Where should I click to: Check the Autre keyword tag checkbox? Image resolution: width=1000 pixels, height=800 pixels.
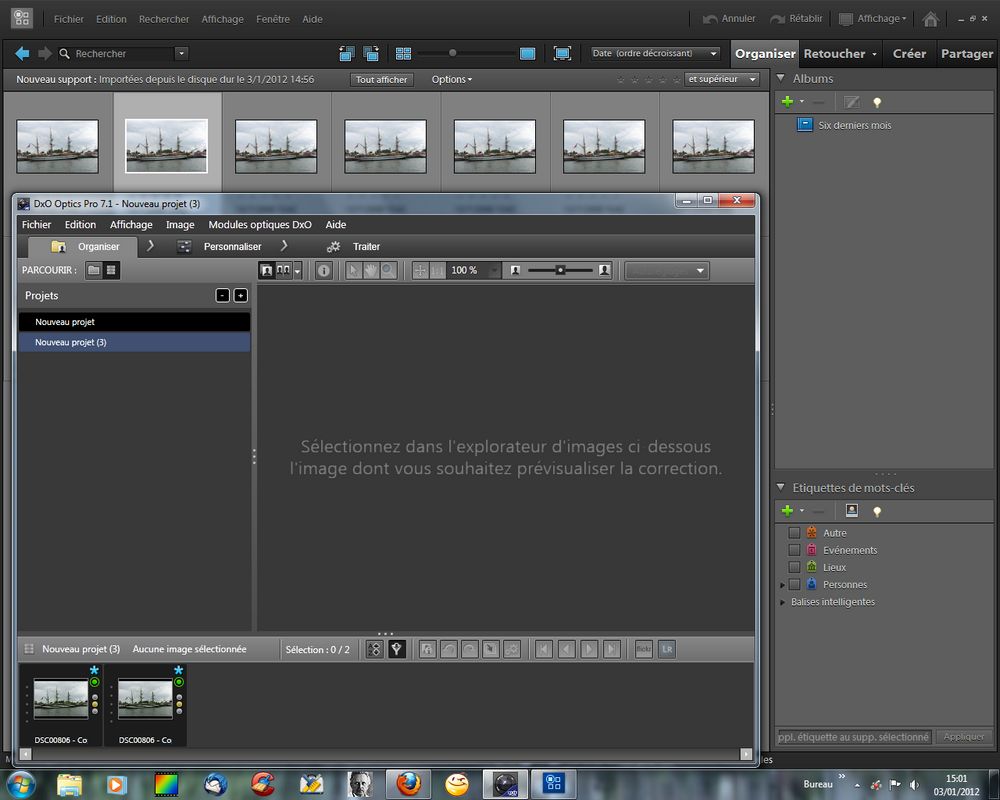794,533
